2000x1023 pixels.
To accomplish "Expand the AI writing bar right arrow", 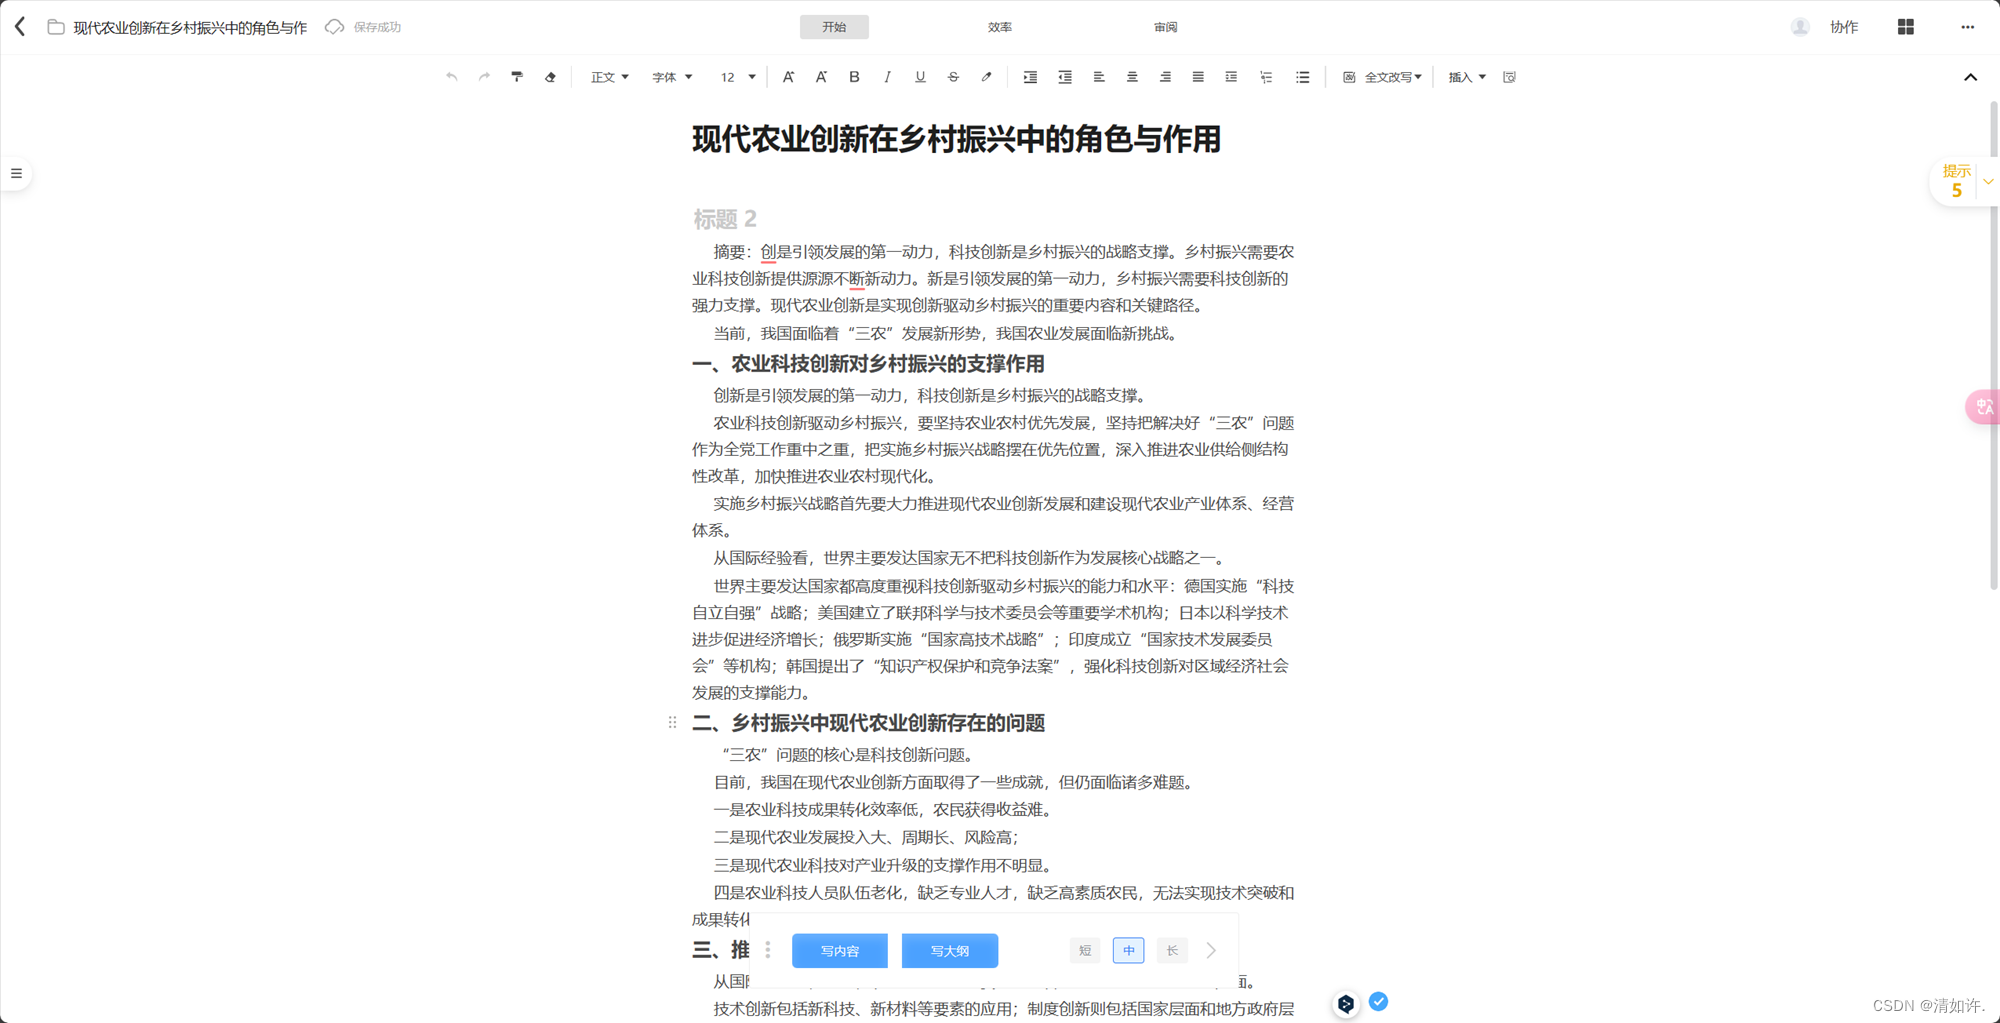I will click(x=1211, y=950).
